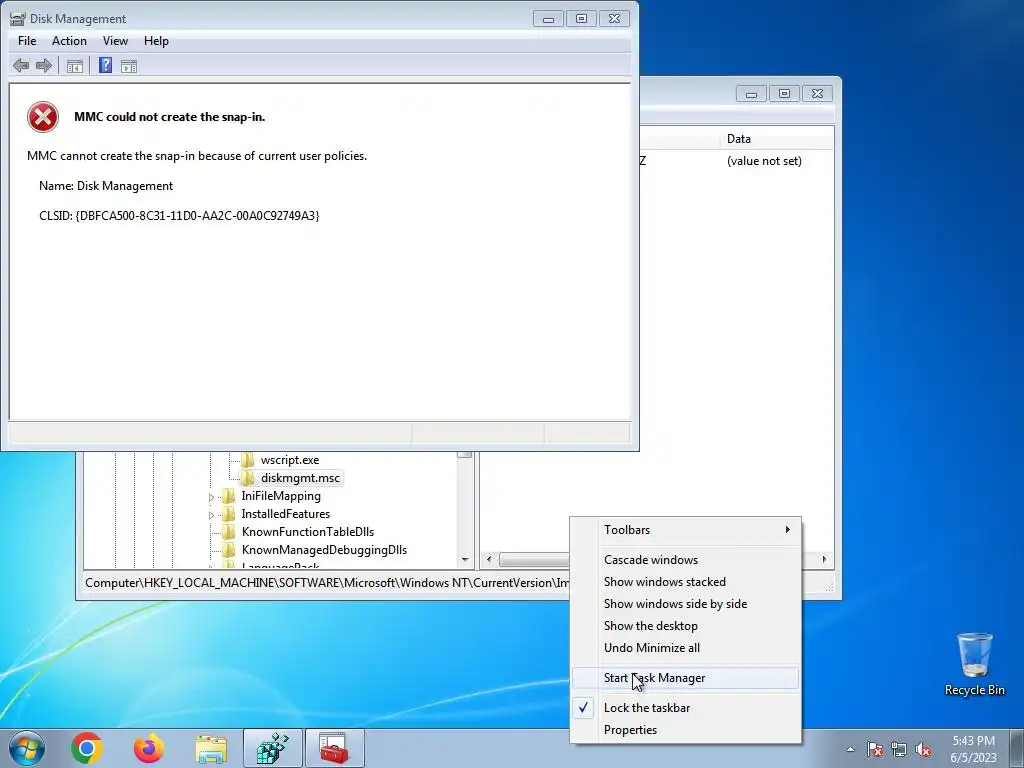Expand the Toolbars submenu

(686, 530)
